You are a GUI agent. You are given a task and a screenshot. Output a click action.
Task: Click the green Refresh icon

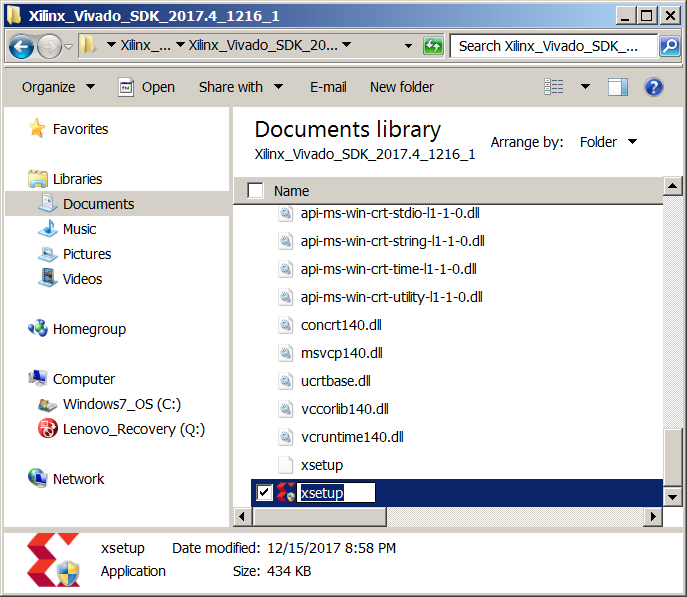click(x=433, y=46)
